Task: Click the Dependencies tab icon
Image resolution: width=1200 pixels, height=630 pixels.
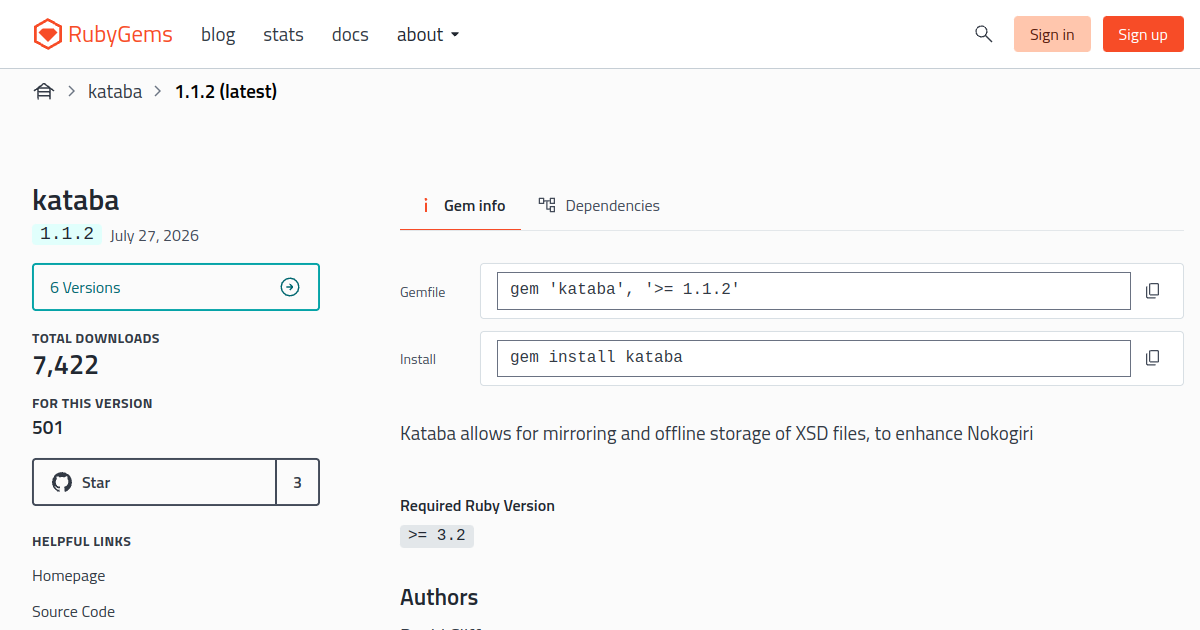Action: (x=547, y=205)
